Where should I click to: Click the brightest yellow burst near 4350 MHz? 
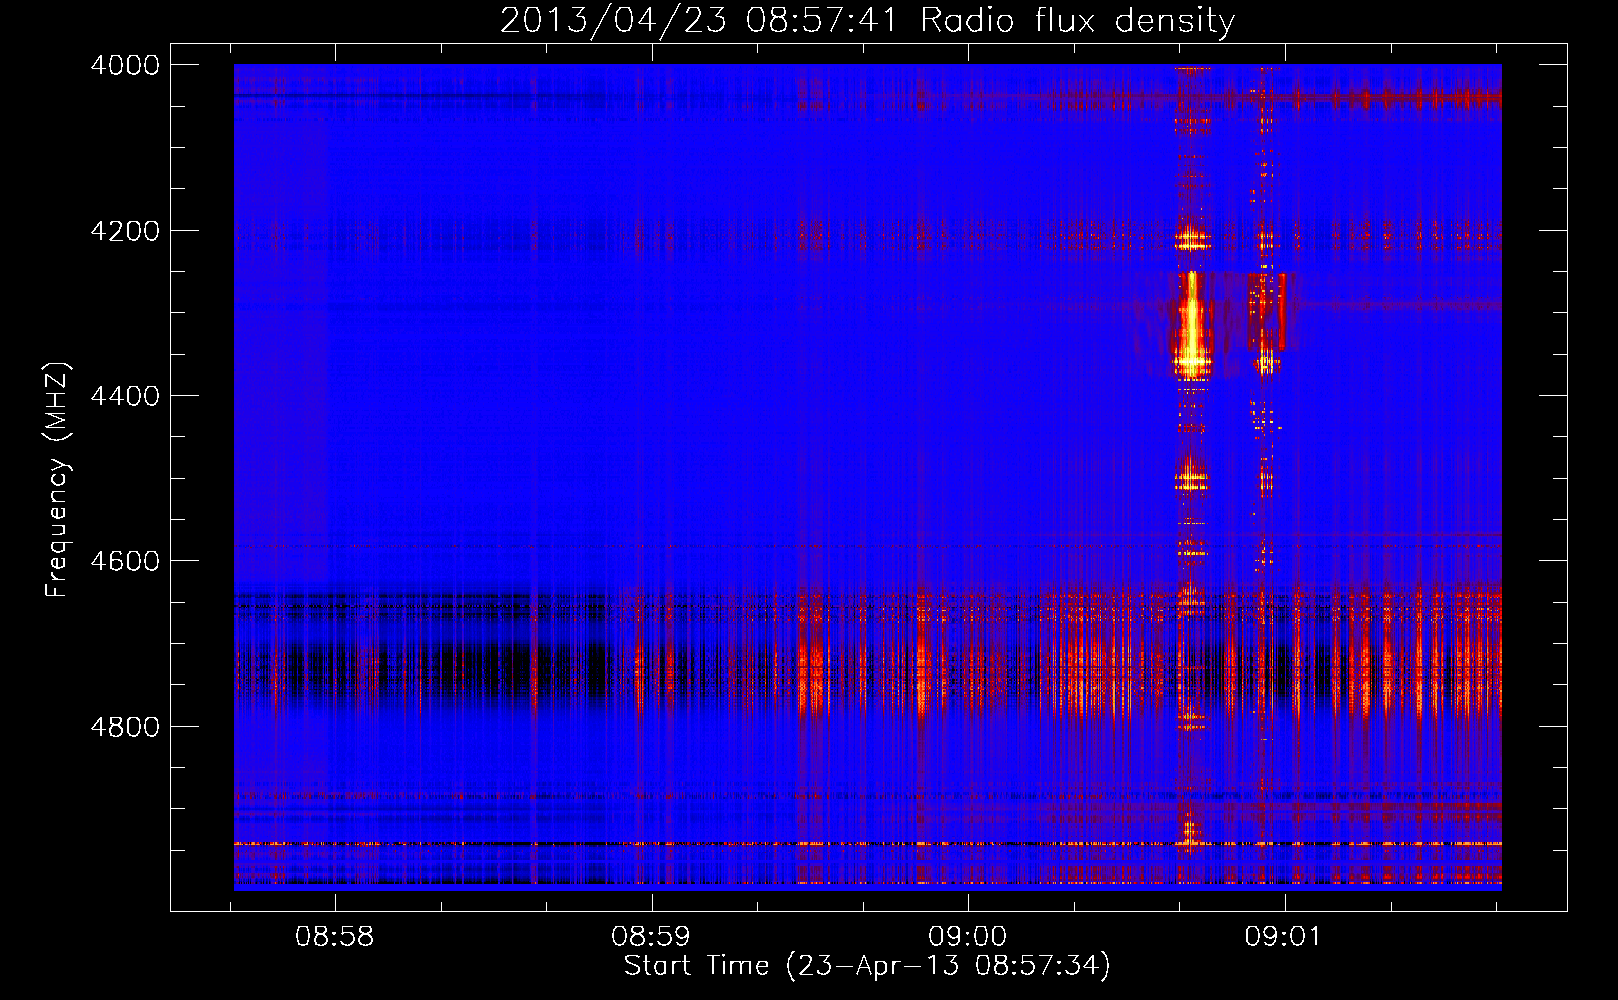click(1191, 325)
